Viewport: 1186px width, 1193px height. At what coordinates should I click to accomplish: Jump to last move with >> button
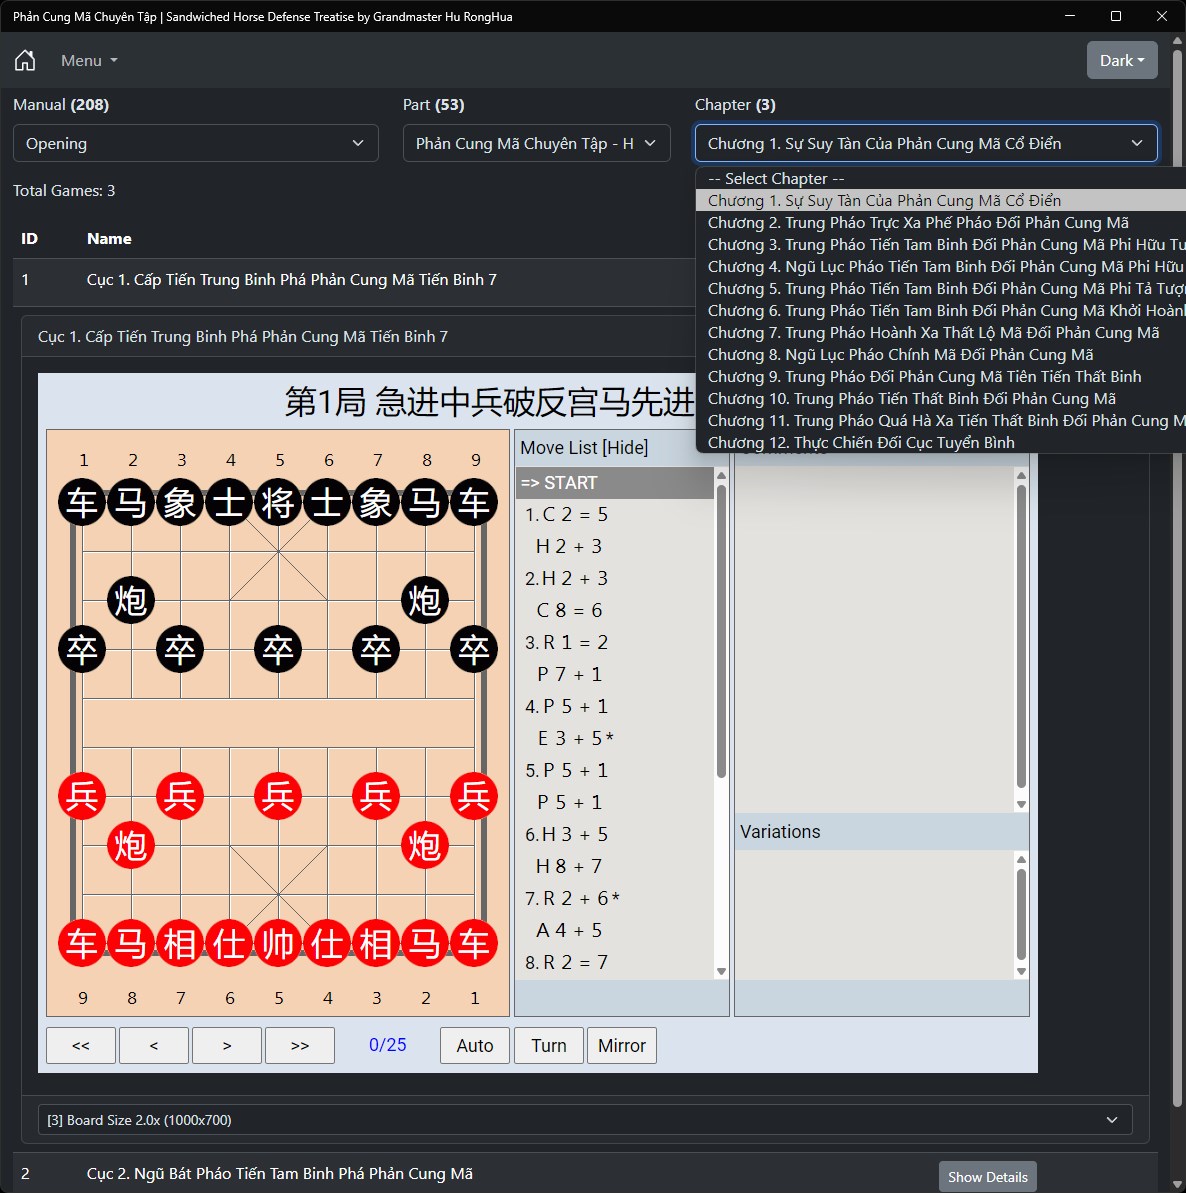[300, 1045]
